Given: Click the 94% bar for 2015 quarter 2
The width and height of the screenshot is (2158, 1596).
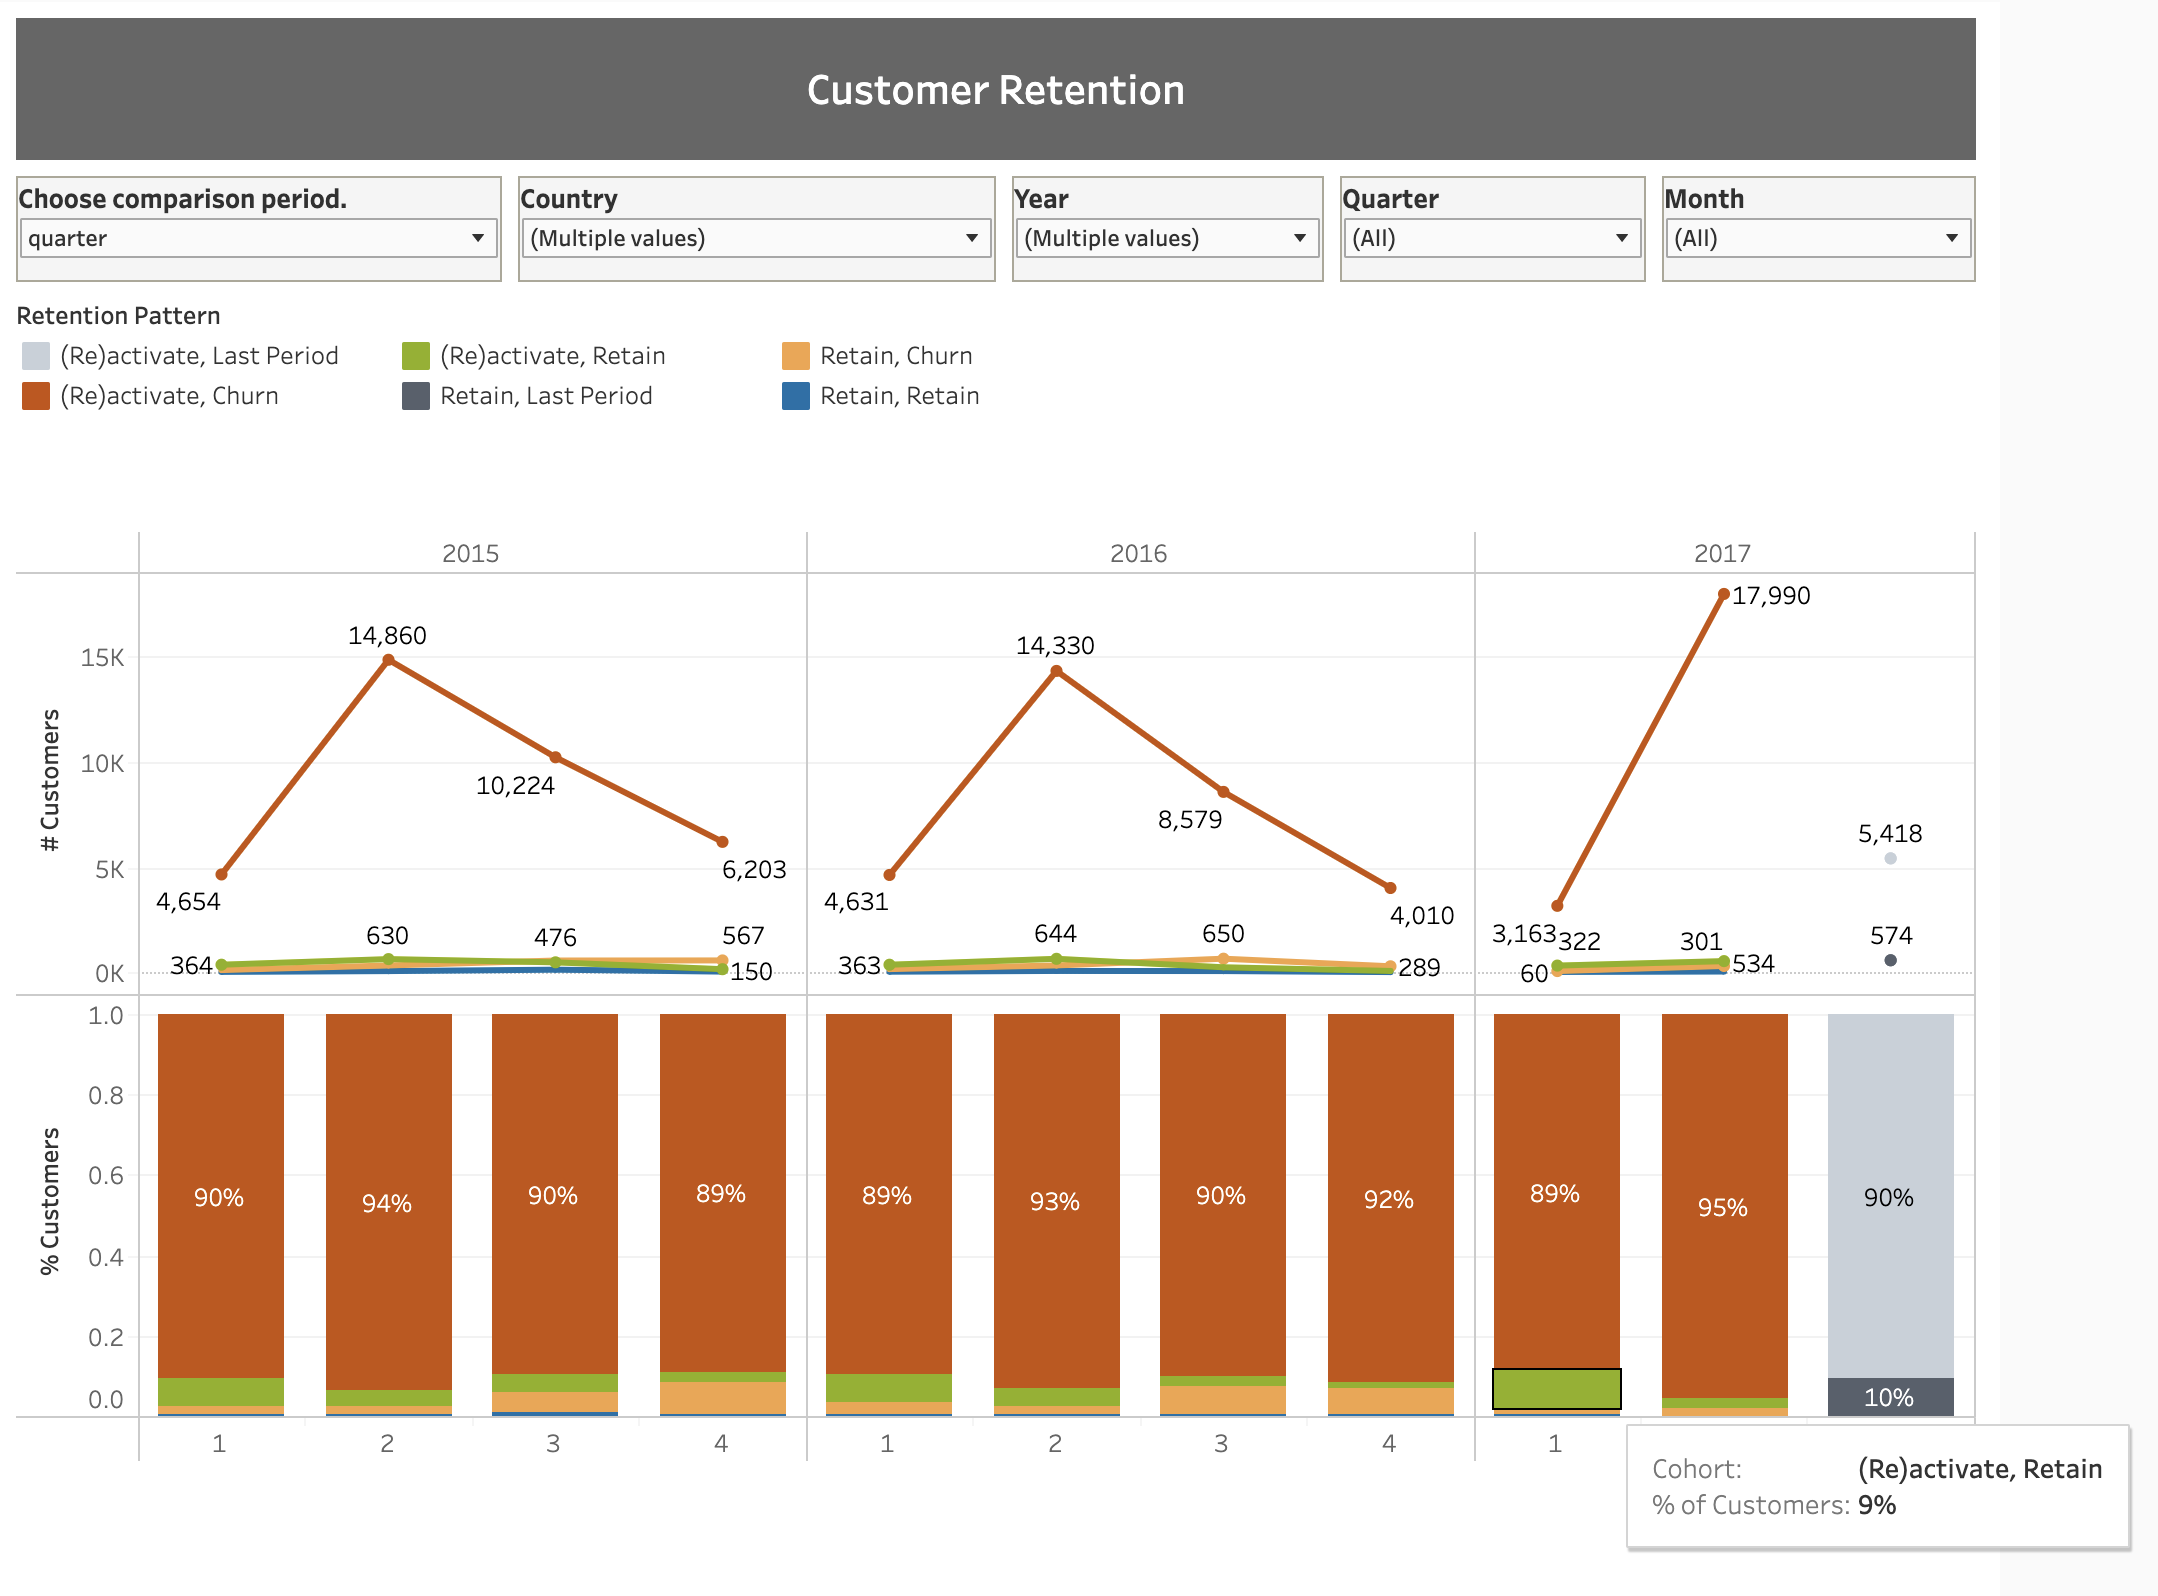Looking at the screenshot, I should point(388,1200).
